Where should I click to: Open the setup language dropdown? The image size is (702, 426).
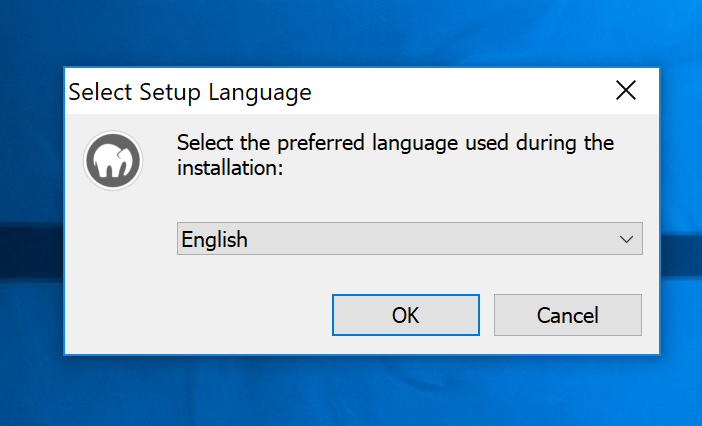(x=409, y=239)
